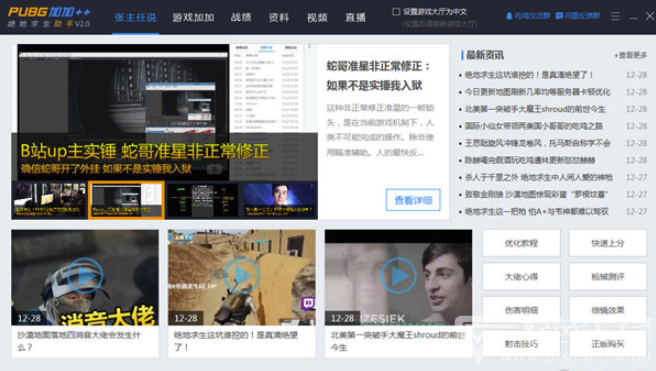
Task: Switch to the 游戏加加 tab
Action: (x=193, y=18)
